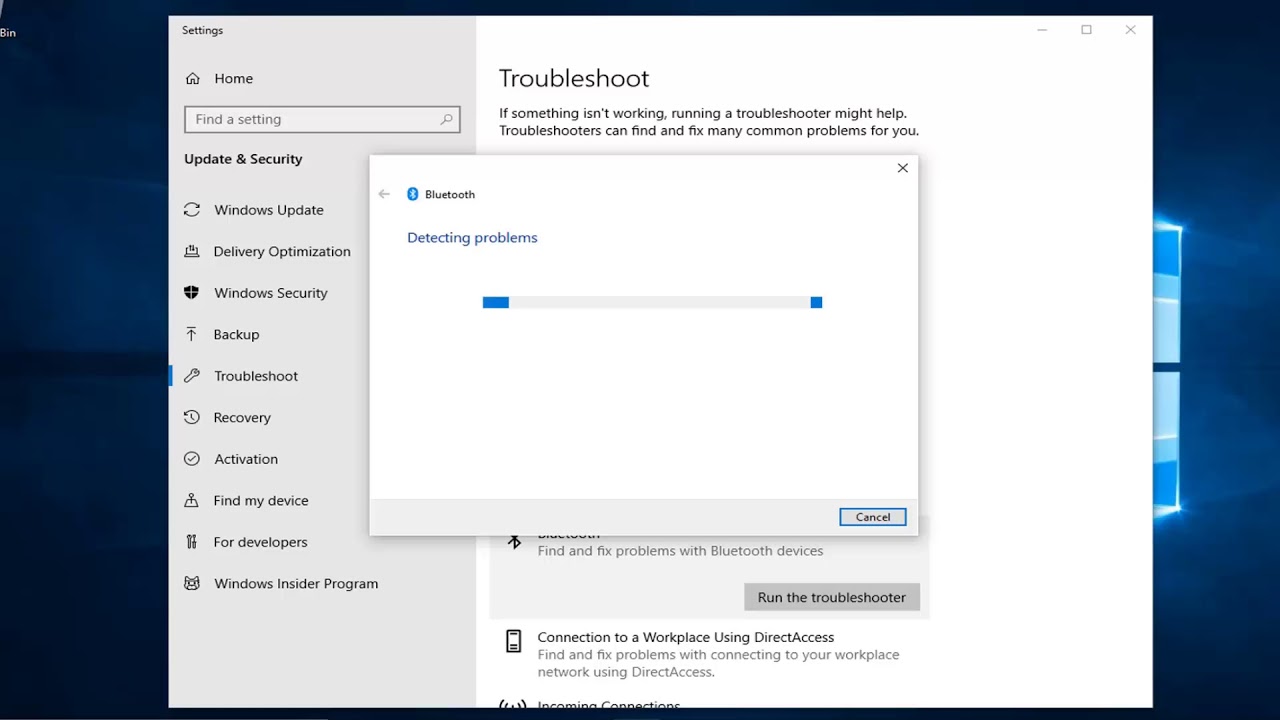This screenshot has width=1280, height=720.
Task: Click inside the Find a setting search box
Action: [x=310, y=119]
